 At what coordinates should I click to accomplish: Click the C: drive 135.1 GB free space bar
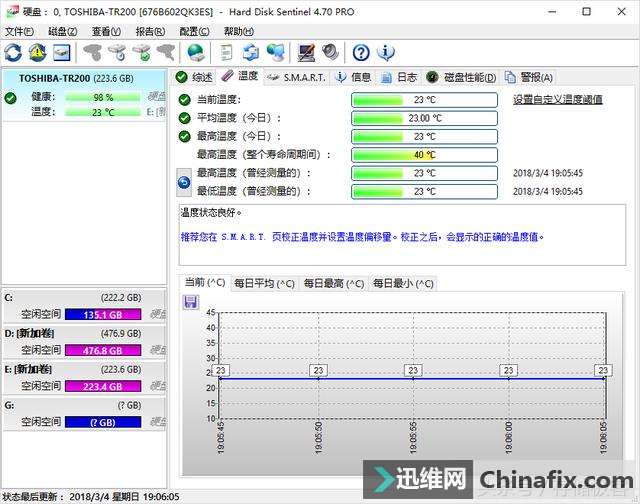[103, 315]
